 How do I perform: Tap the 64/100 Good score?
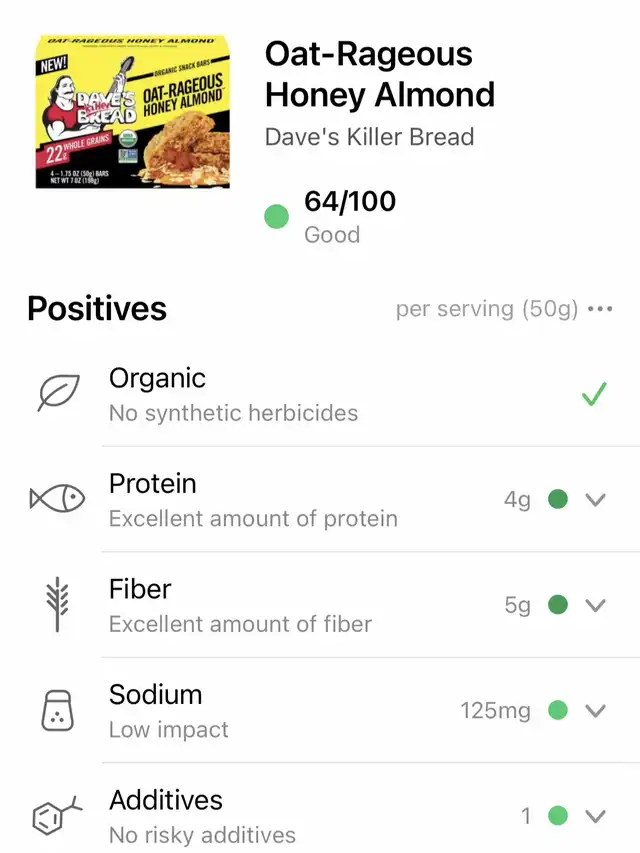pos(349,216)
